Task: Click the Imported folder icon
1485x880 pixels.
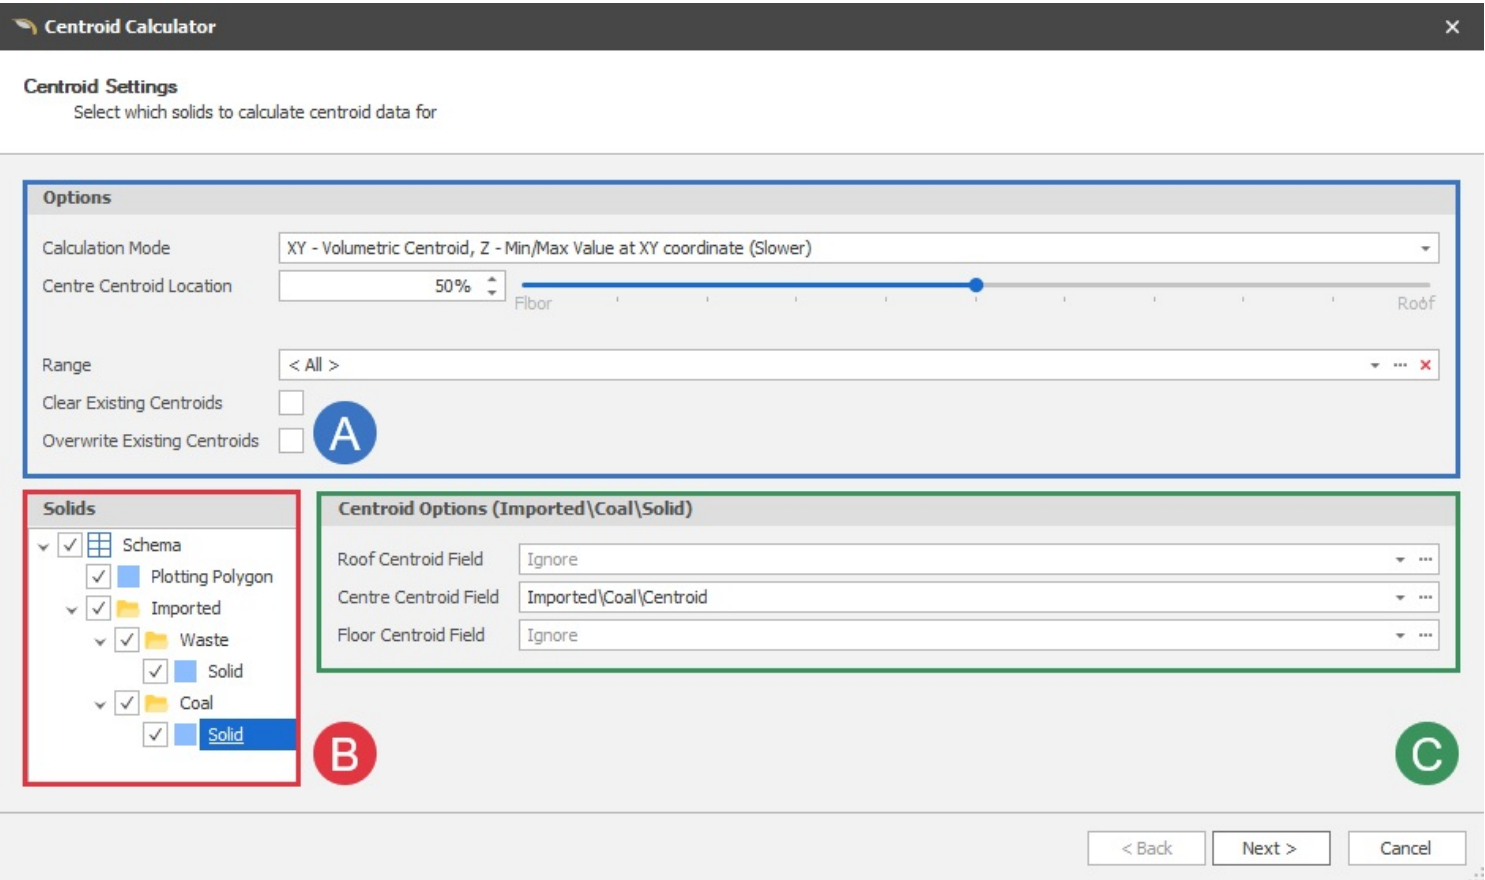Action: [127, 608]
